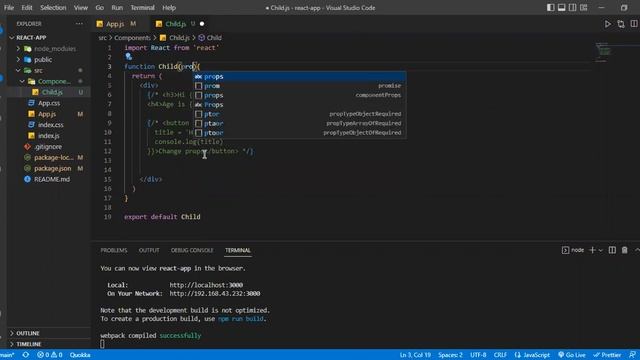Select 'props' componentProps snippet suggestion
The image size is (640, 360).
[299, 95]
